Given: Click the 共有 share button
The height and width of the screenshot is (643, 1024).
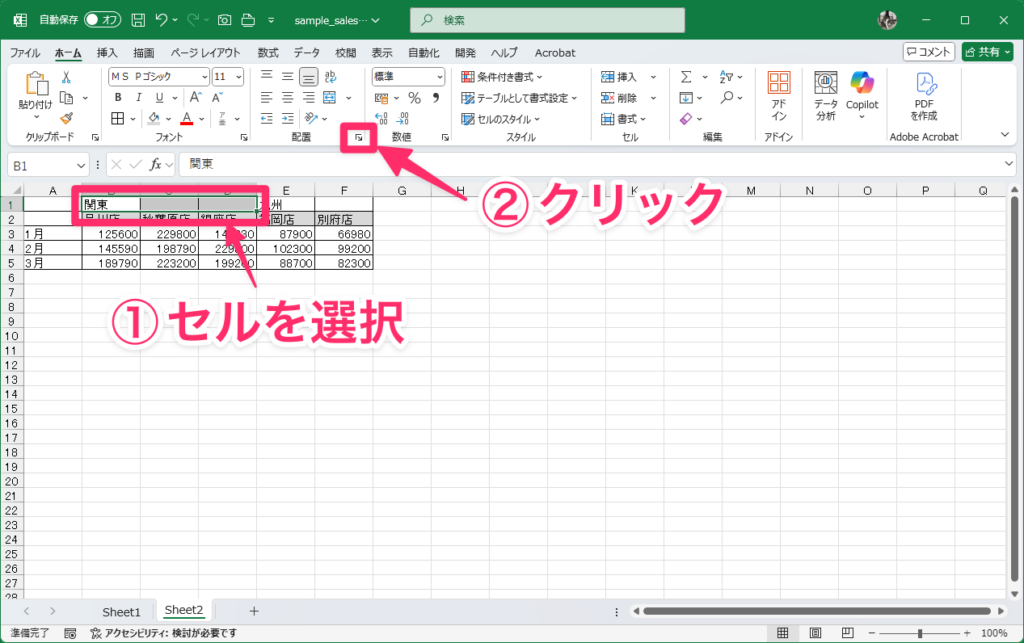Looking at the screenshot, I should click(986, 52).
